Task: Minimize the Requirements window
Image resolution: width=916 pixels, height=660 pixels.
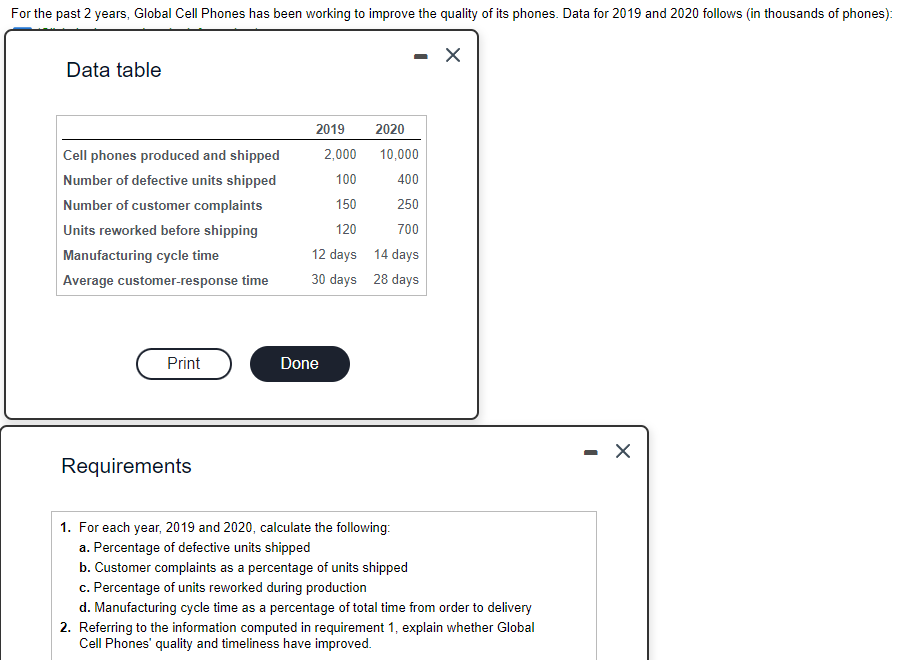Action: tap(589, 451)
